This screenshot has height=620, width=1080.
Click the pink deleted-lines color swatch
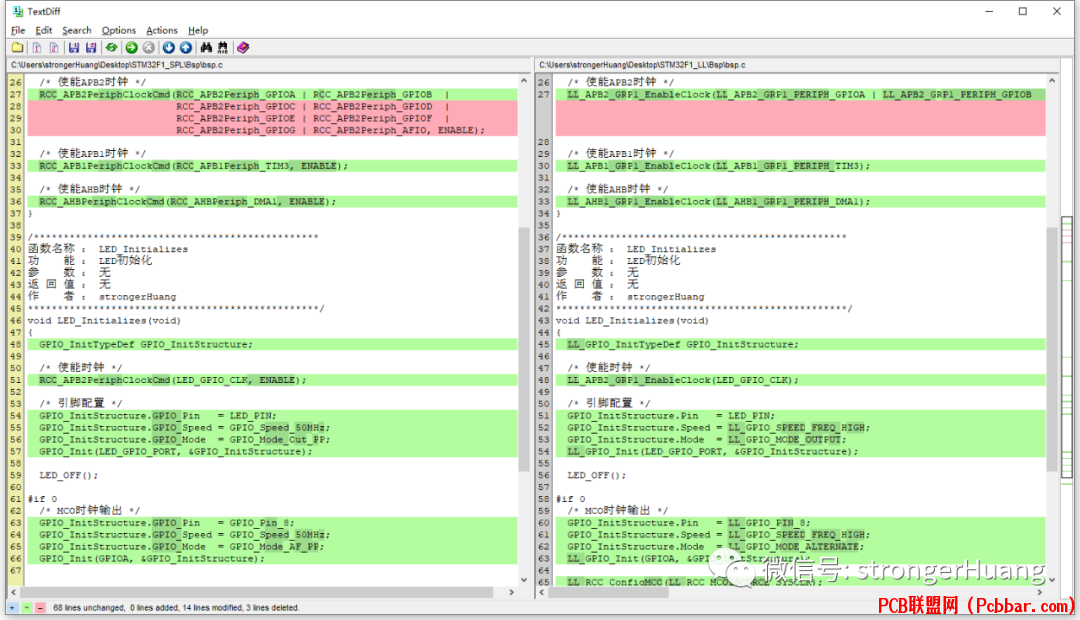pyautogui.click(x=40, y=608)
